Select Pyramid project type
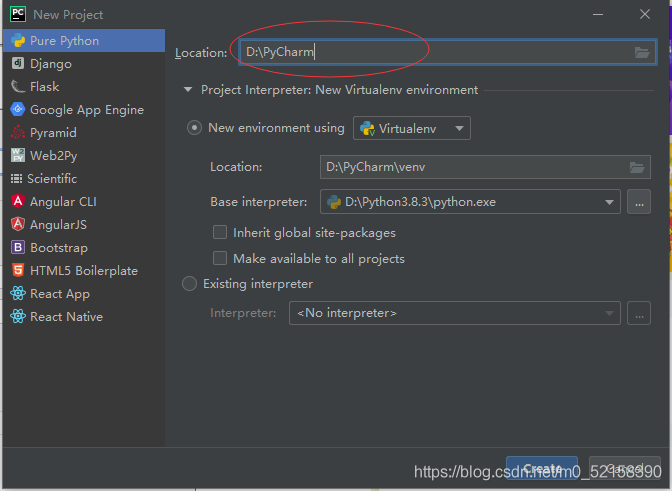The height and width of the screenshot is (491, 672). [x=84, y=133]
